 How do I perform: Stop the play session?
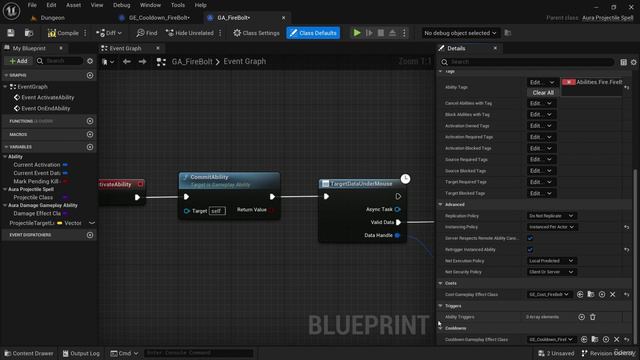pos(381,33)
